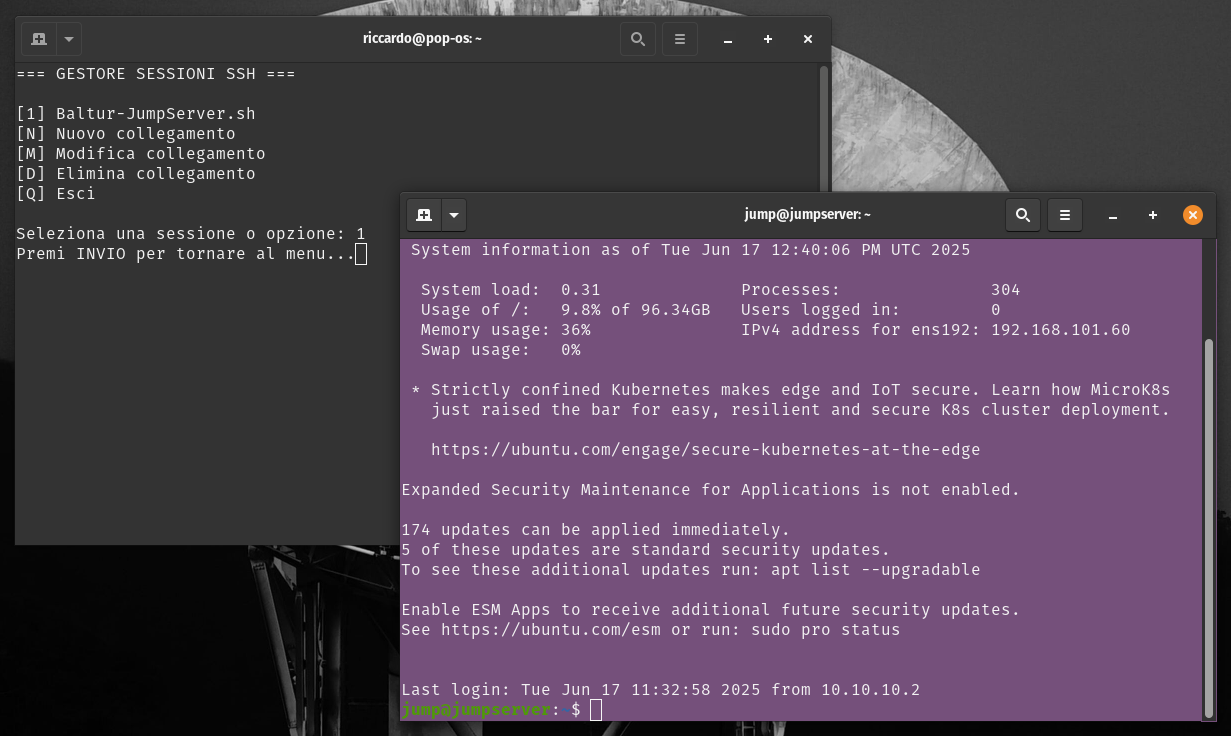Minimize the jump@jumpserver terminal window
The image size is (1231, 736).
click(1113, 215)
